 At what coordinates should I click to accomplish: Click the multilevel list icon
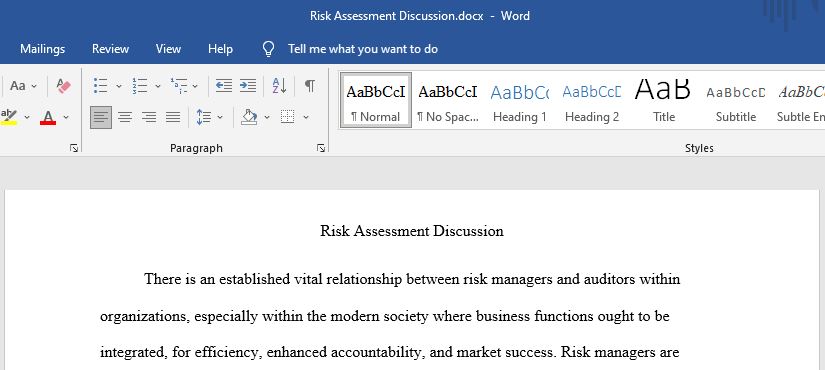[179, 85]
